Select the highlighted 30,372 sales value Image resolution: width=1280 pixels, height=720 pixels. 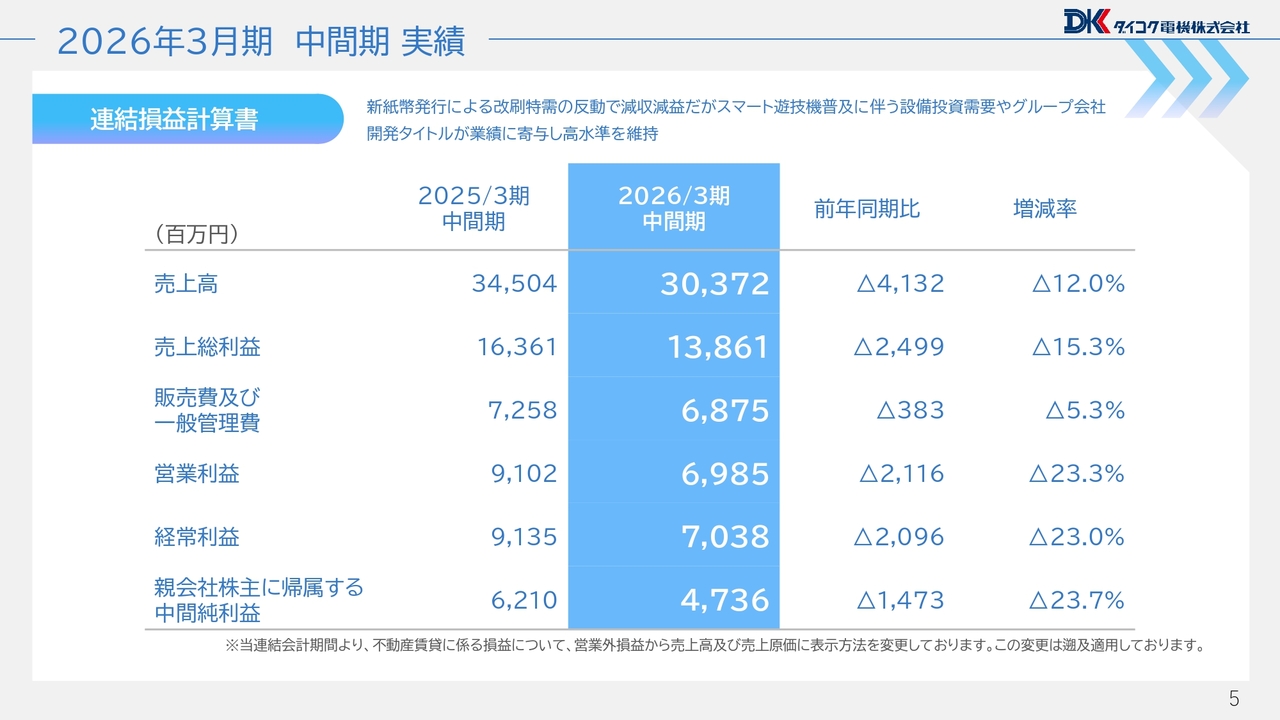coord(714,284)
